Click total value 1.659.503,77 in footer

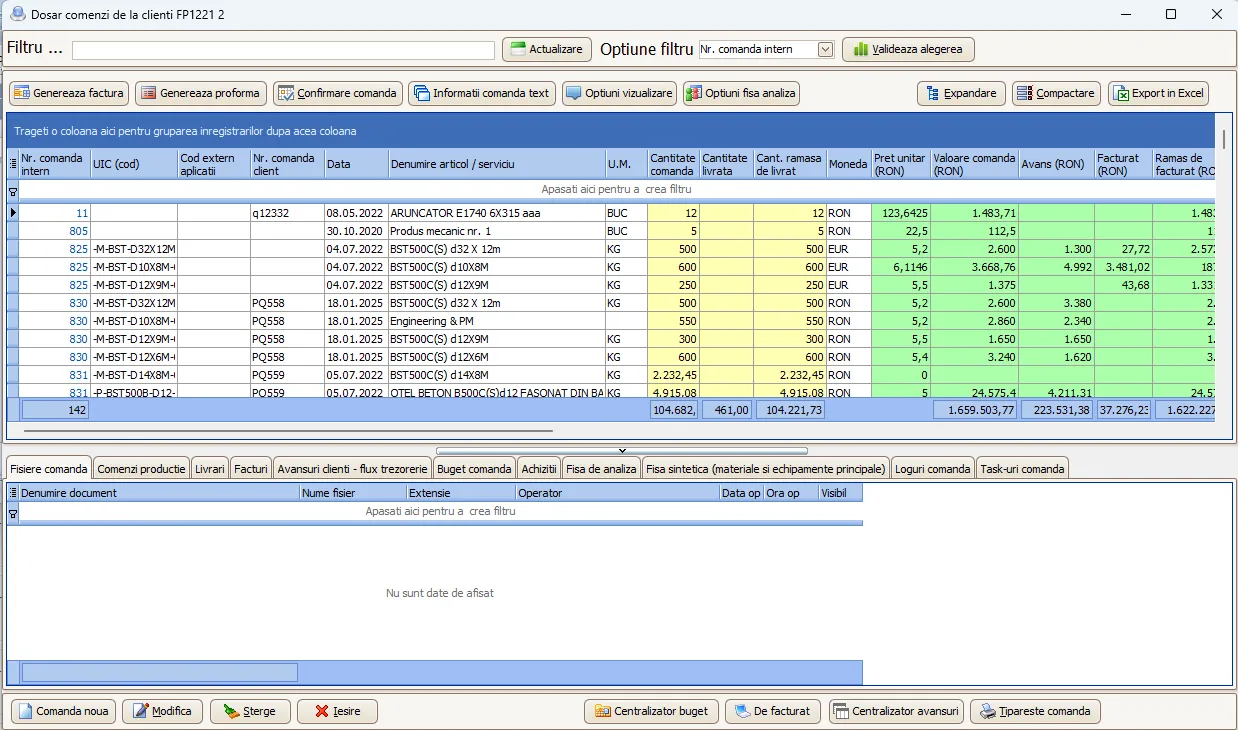point(975,409)
